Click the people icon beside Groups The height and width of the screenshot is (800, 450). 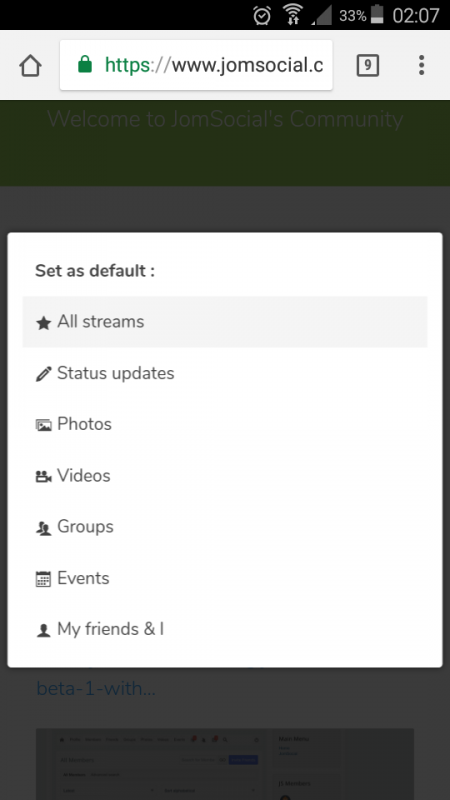pos(43,529)
